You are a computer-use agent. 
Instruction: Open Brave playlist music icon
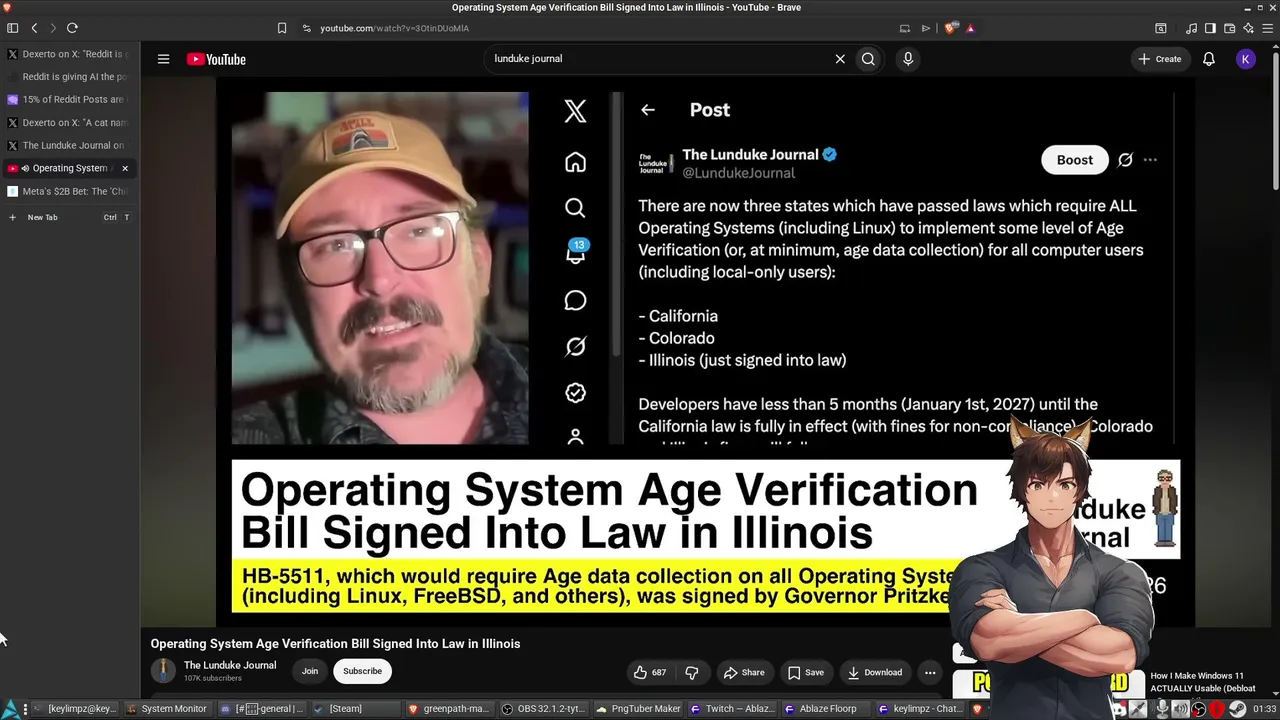click(1191, 28)
